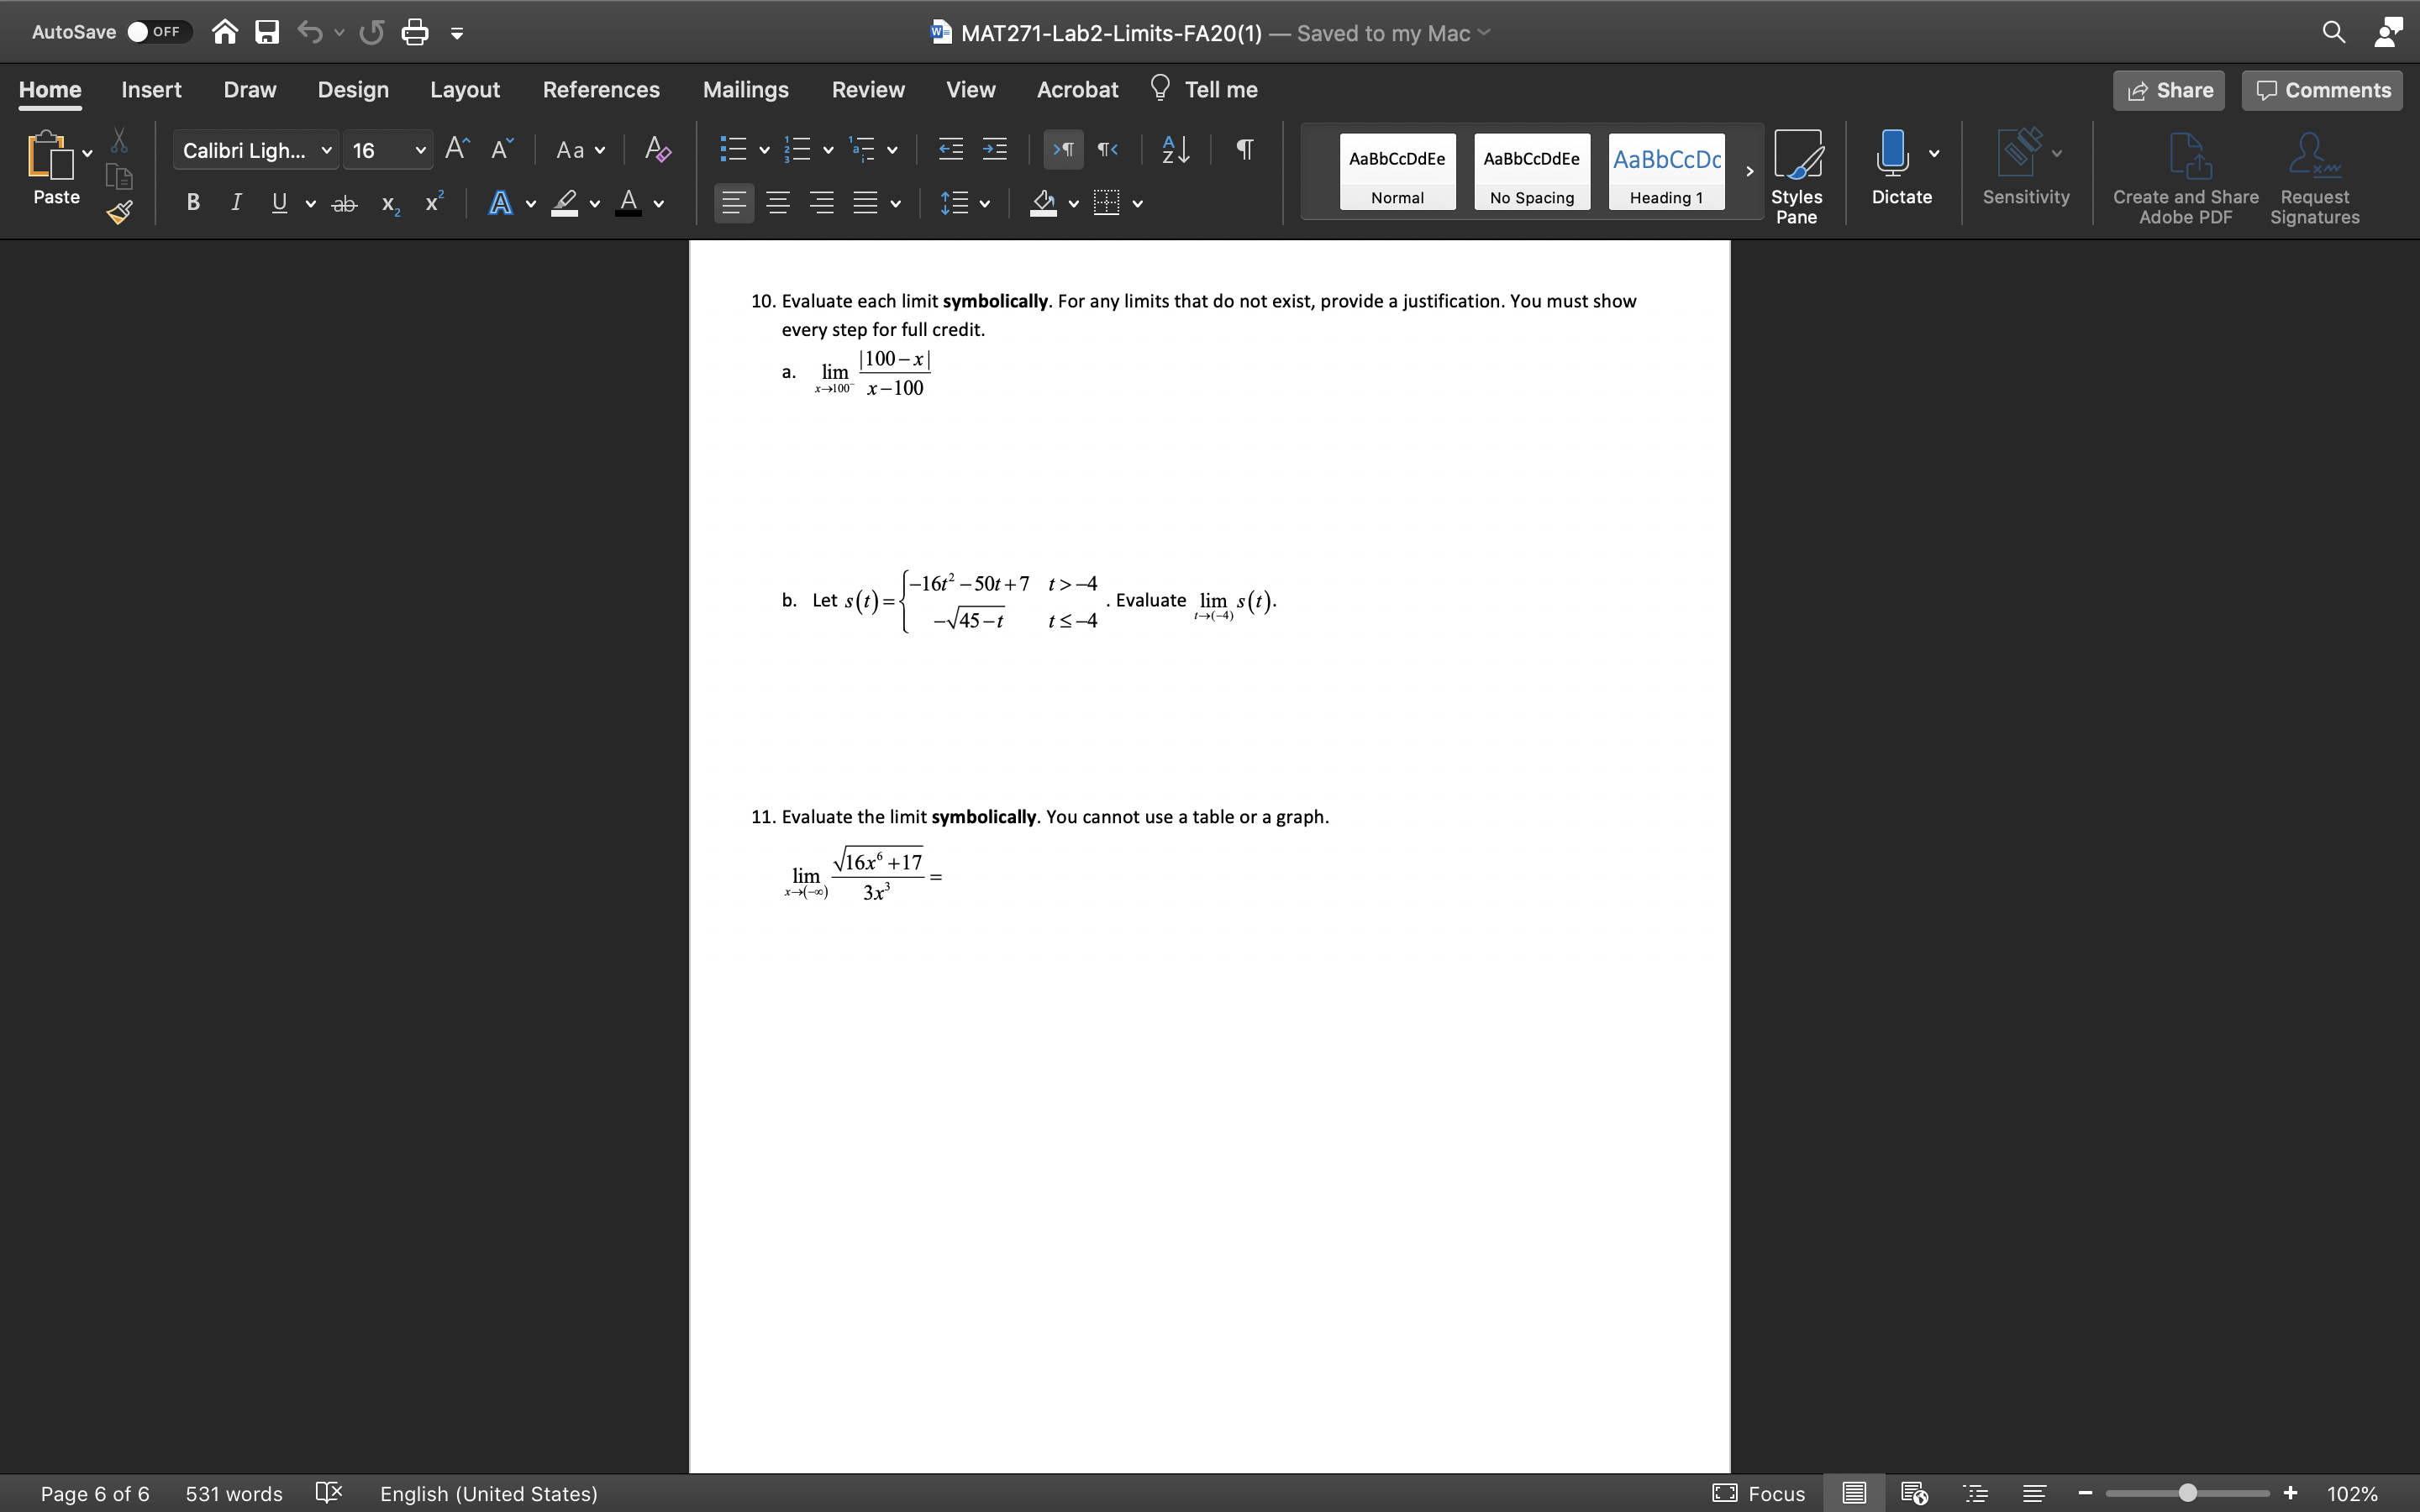Click the Italic formatting icon
Image resolution: width=2420 pixels, height=1512 pixels.
click(235, 202)
